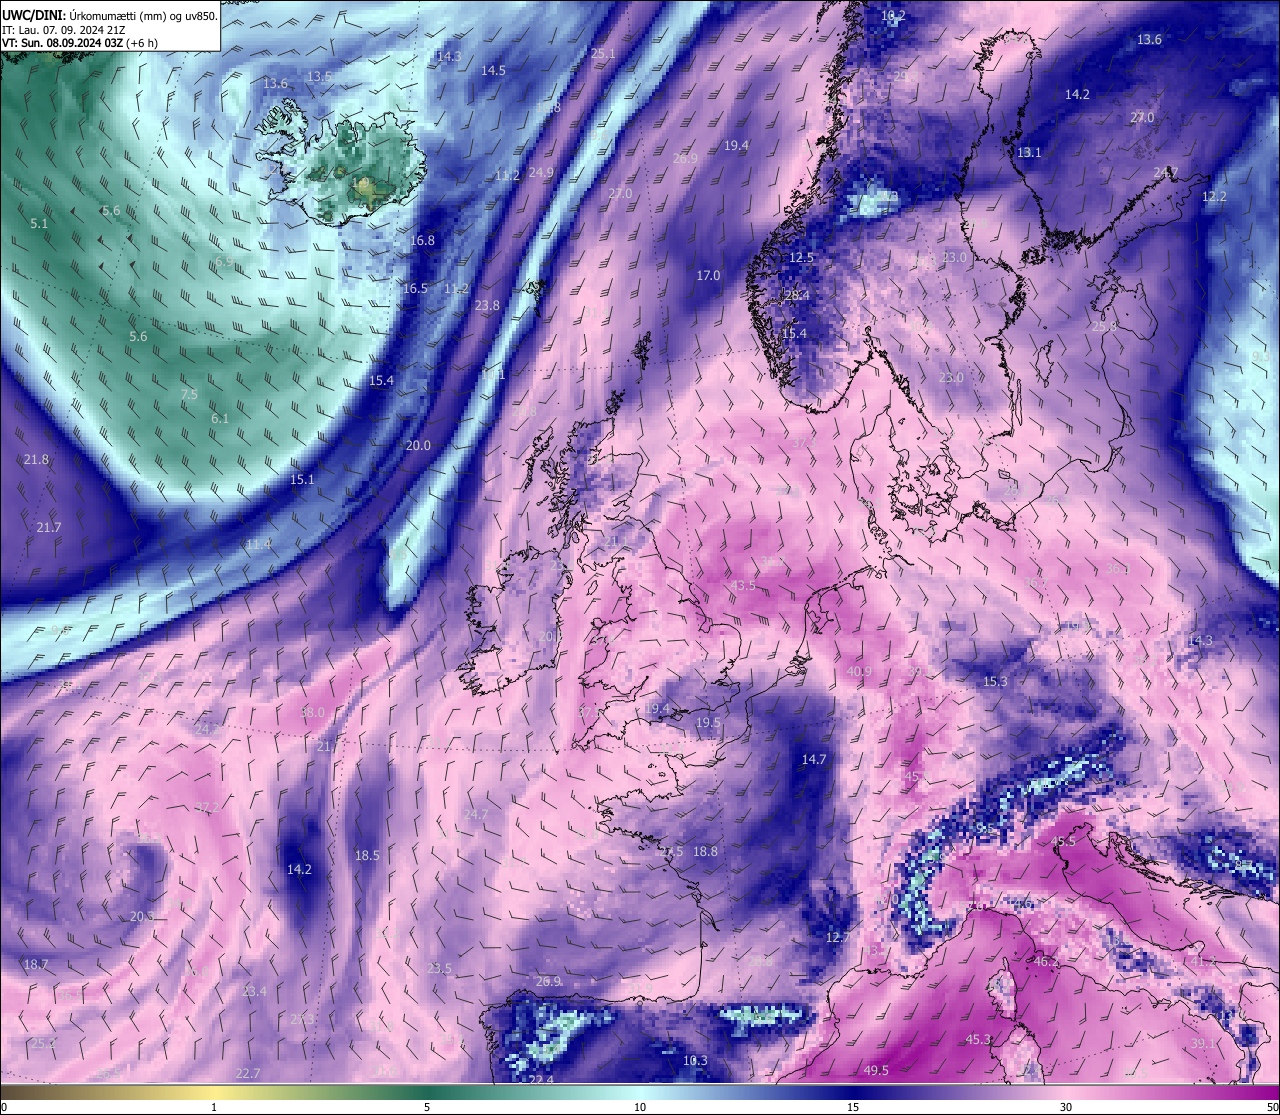Viewport: 1280px width, 1115px height.
Task: Click the 19.5 value over the English Channel
Action: [x=708, y=722]
